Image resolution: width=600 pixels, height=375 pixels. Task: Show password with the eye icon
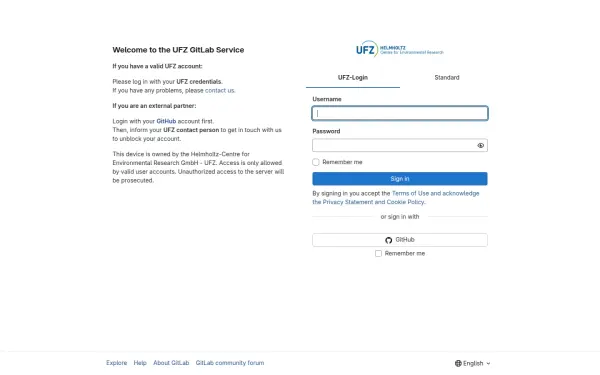click(481, 145)
